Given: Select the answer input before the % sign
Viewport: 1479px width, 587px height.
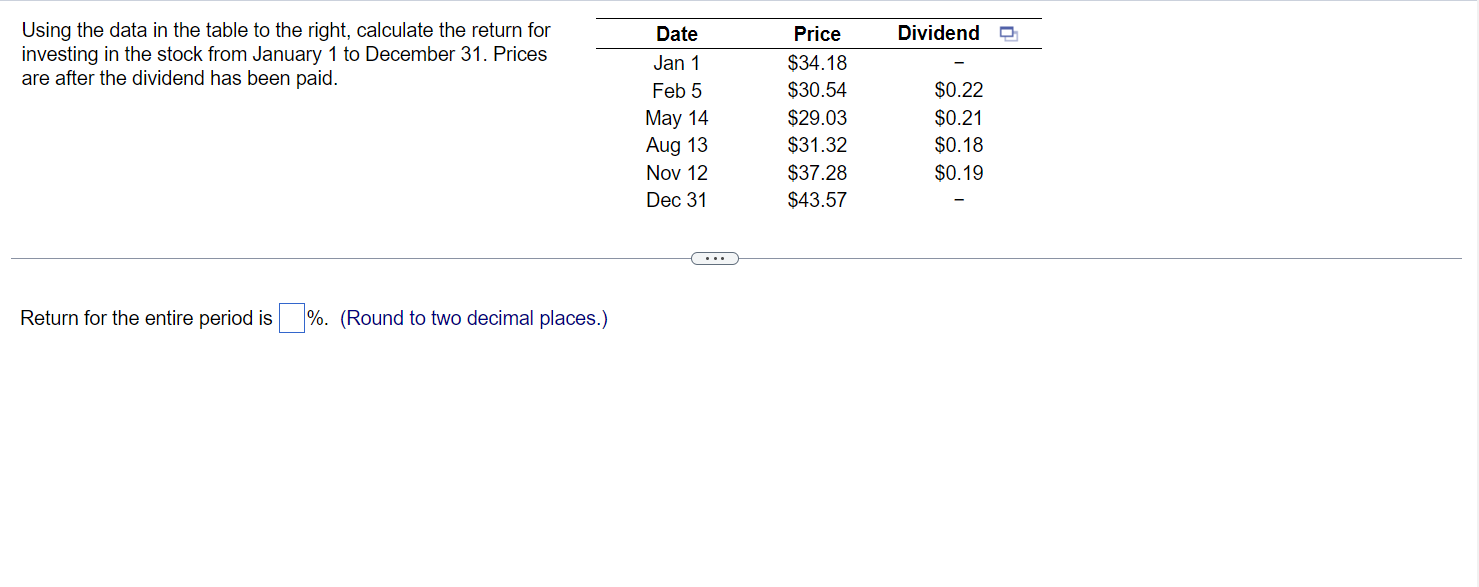Looking at the screenshot, I should click(290, 317).
